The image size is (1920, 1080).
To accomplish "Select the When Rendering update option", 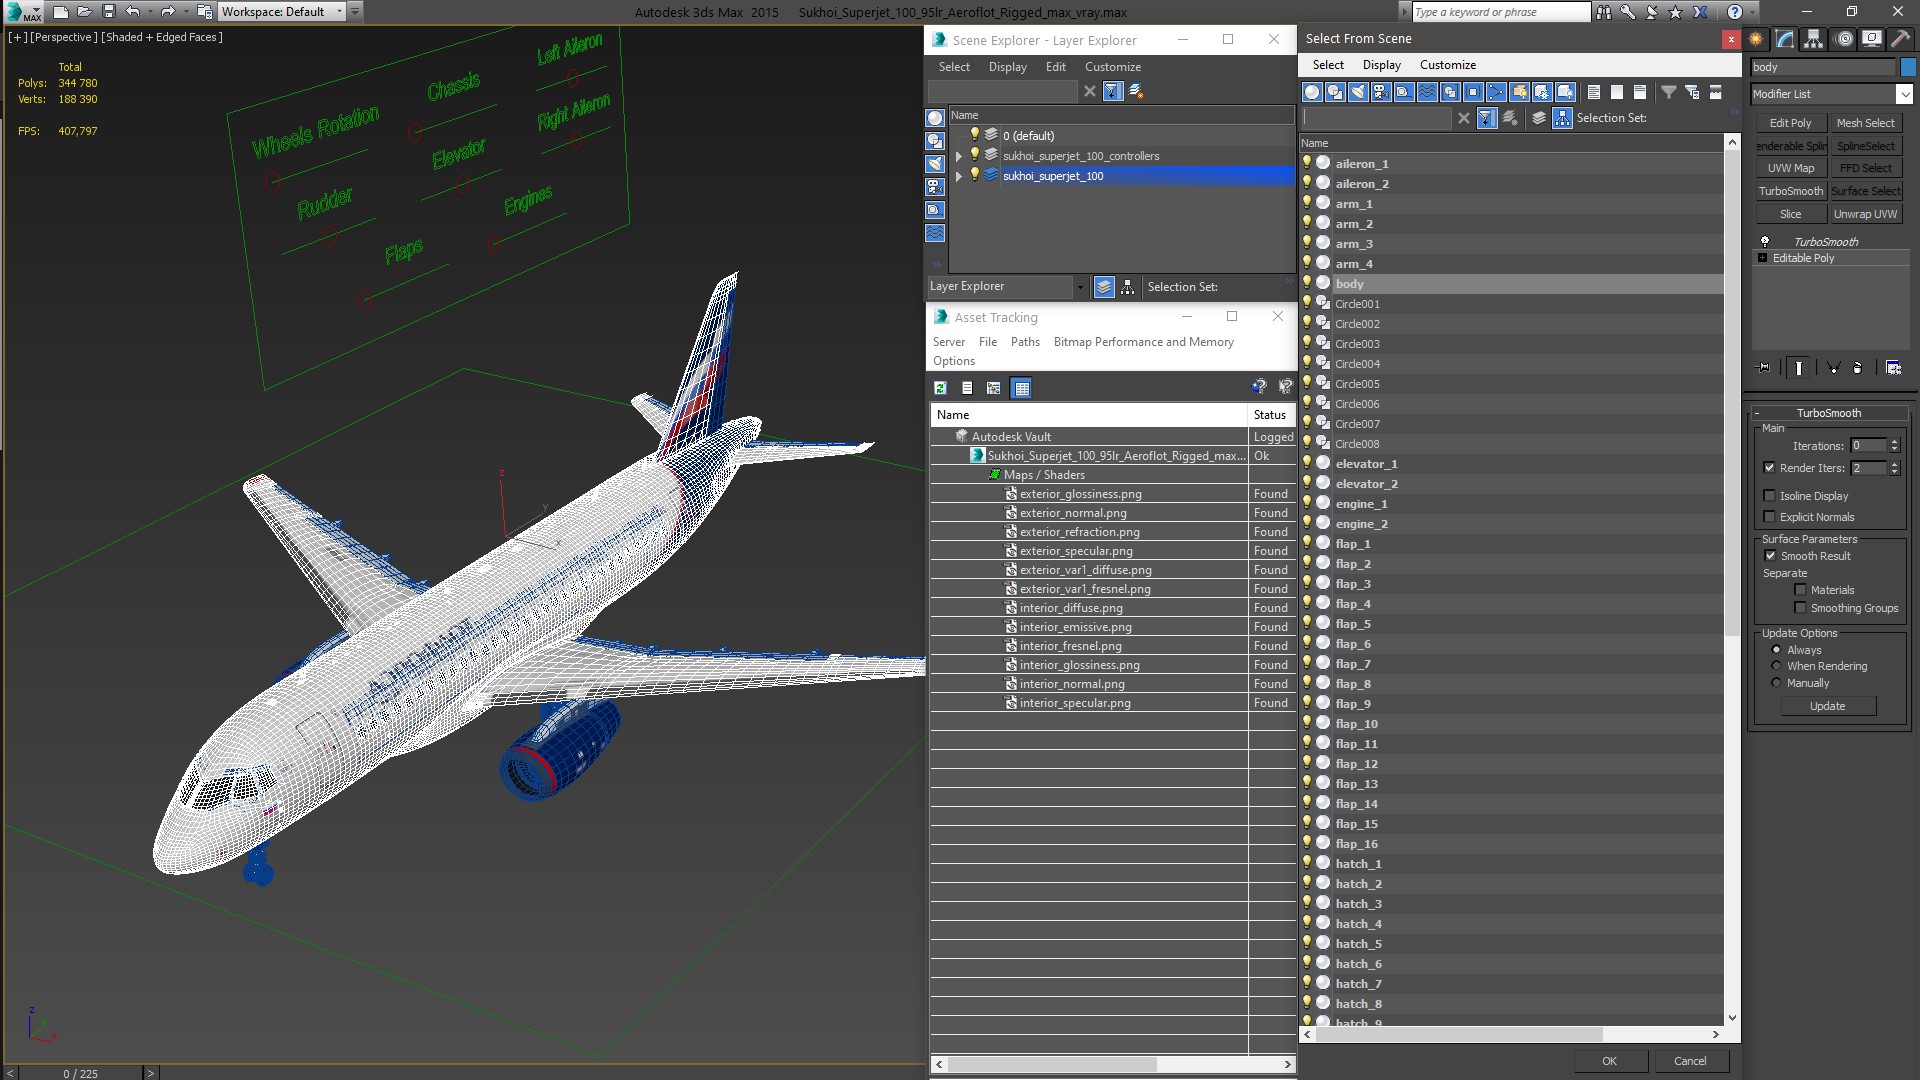I will tap(1776, 666).
